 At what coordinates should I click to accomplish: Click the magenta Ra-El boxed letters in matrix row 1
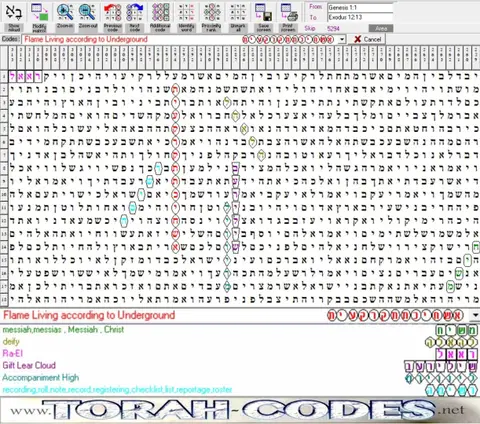(25, 76)
